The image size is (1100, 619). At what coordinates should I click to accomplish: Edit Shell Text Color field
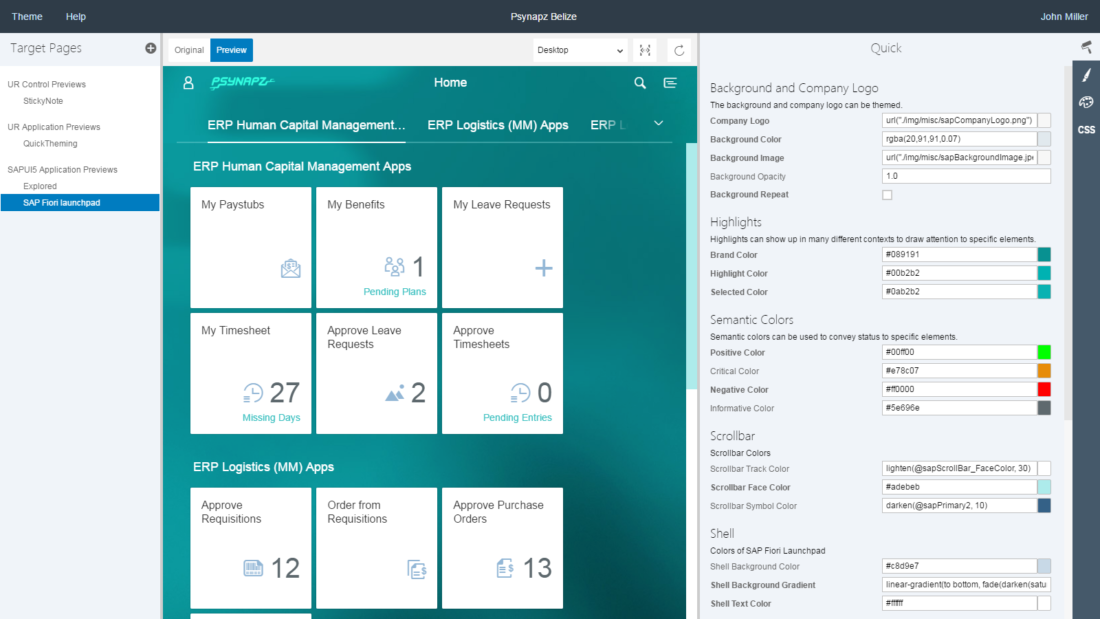(x=959, y=603)
